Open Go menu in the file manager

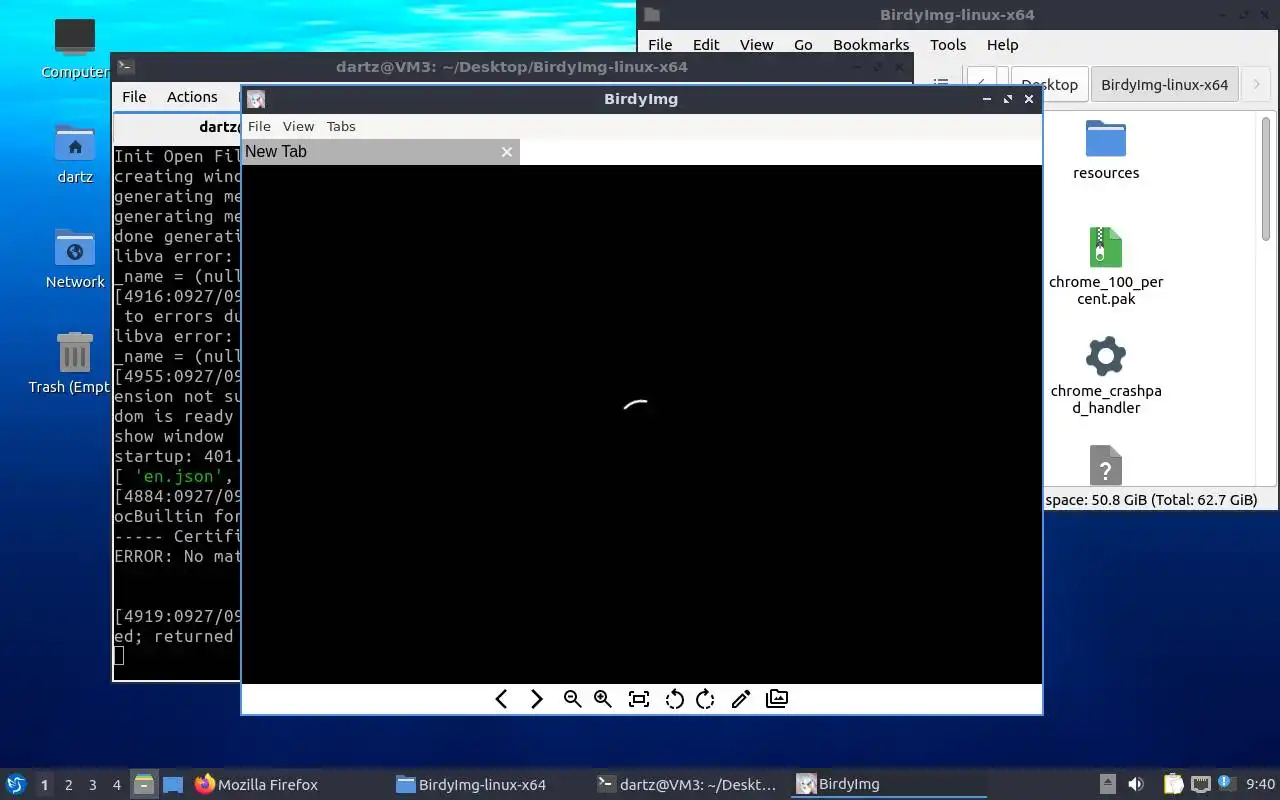tap(803, 45)
